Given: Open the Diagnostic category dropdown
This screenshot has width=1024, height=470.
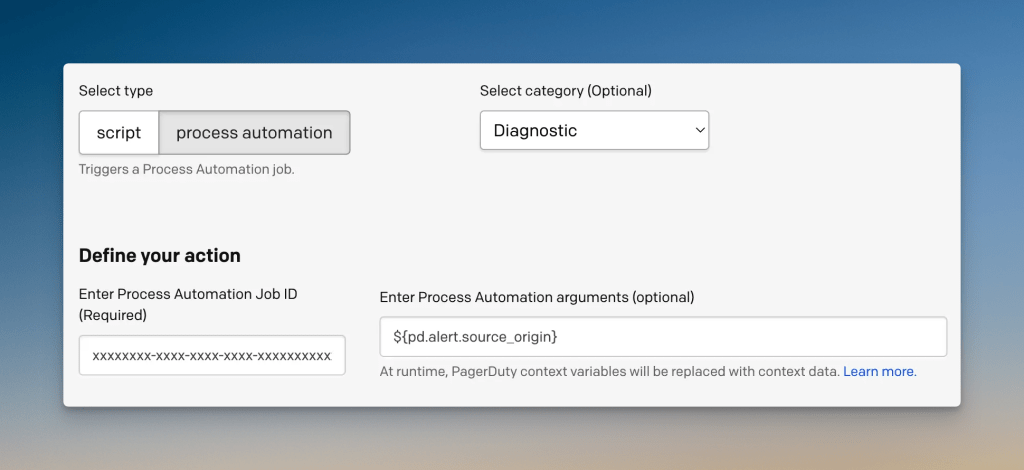Looking at the screenshot, I should pyautogui.click(x=594, y=130).
